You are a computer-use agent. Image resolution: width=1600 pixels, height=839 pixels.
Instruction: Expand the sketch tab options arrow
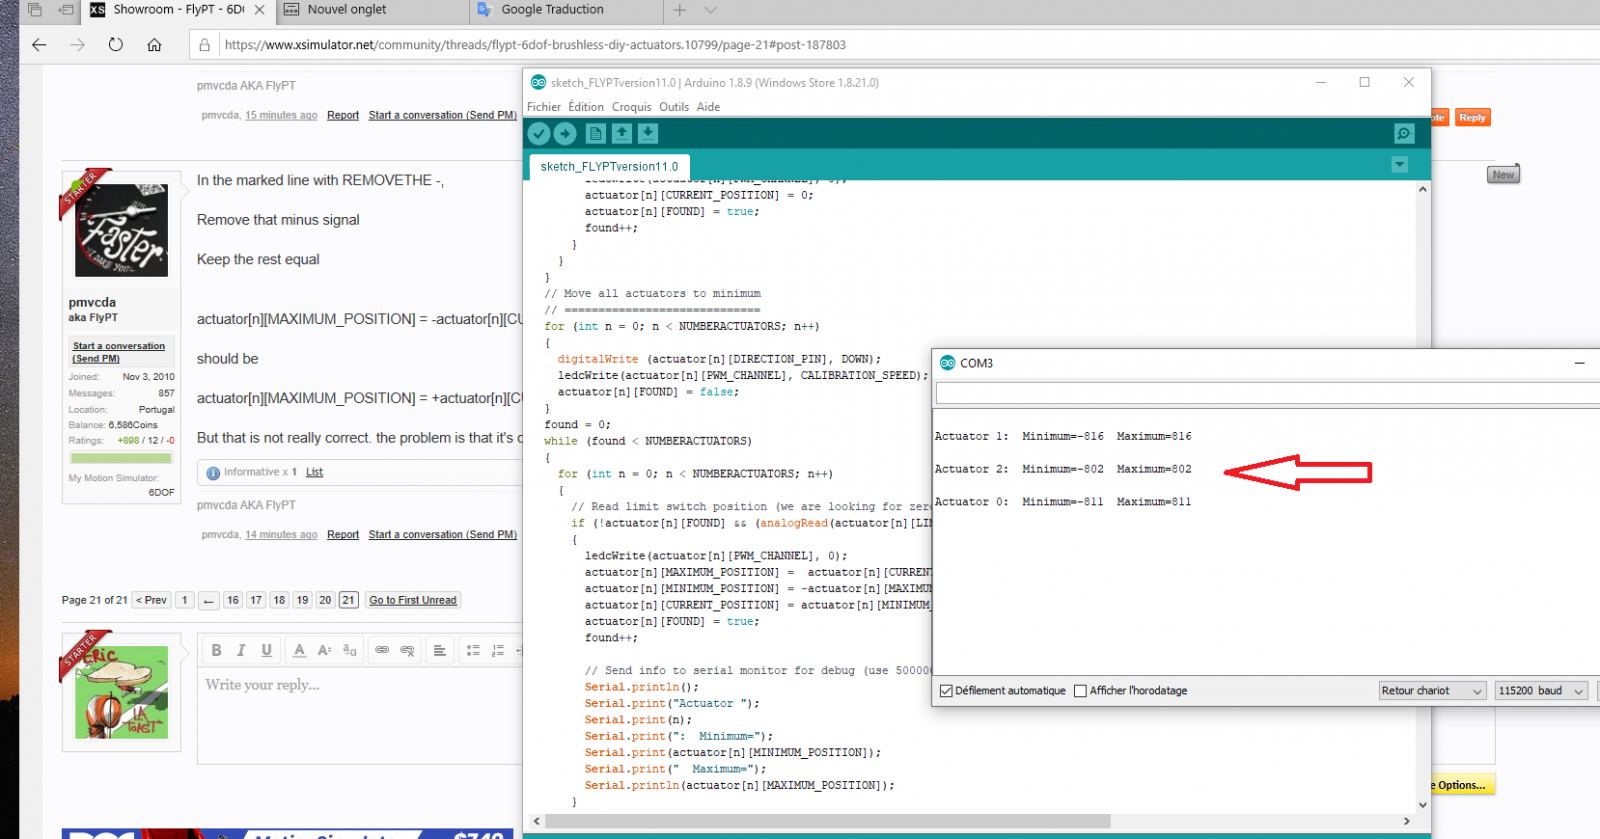pos(1400,165)
